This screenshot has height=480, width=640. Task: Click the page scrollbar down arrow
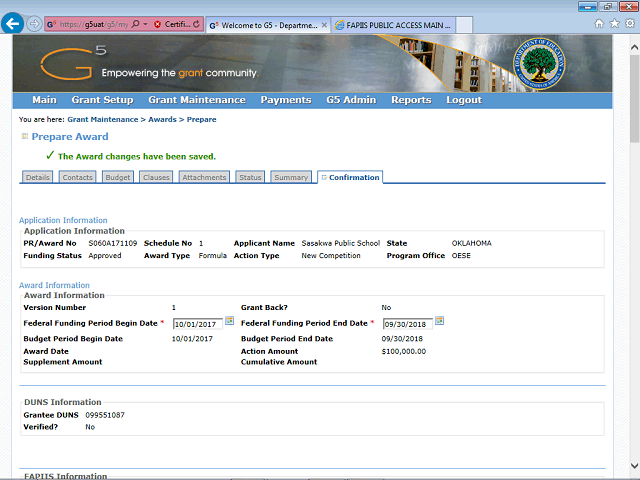pos(634,466)
